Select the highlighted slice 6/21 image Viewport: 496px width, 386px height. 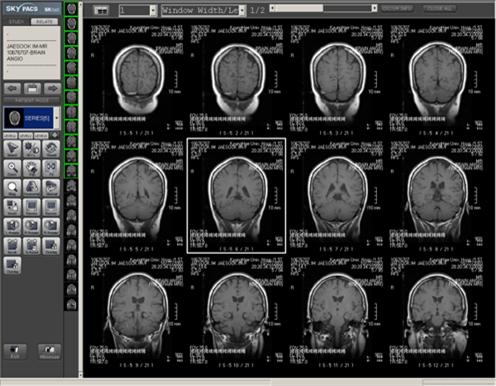click(x=236, y=196)
